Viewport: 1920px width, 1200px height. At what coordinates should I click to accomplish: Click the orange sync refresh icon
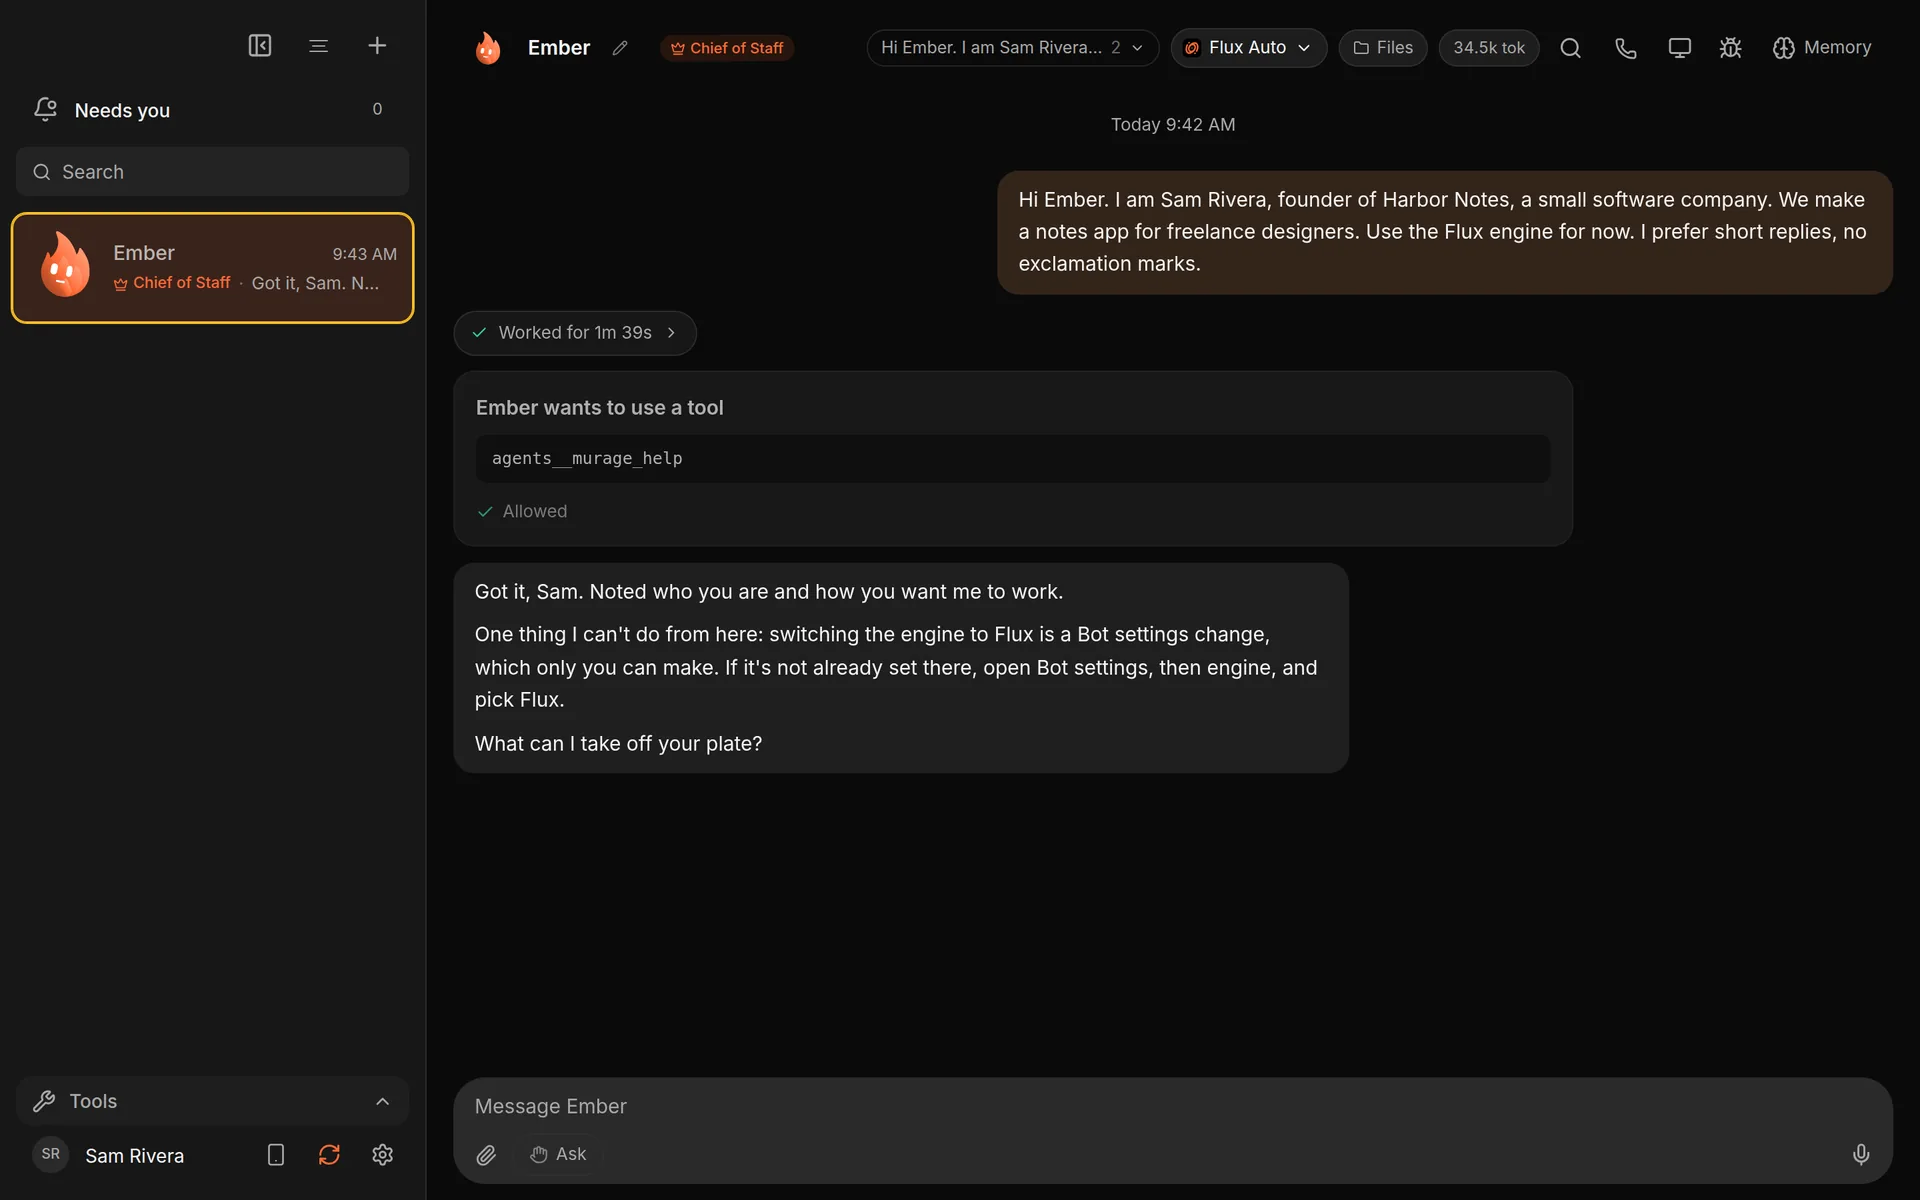click(329, 1155)
